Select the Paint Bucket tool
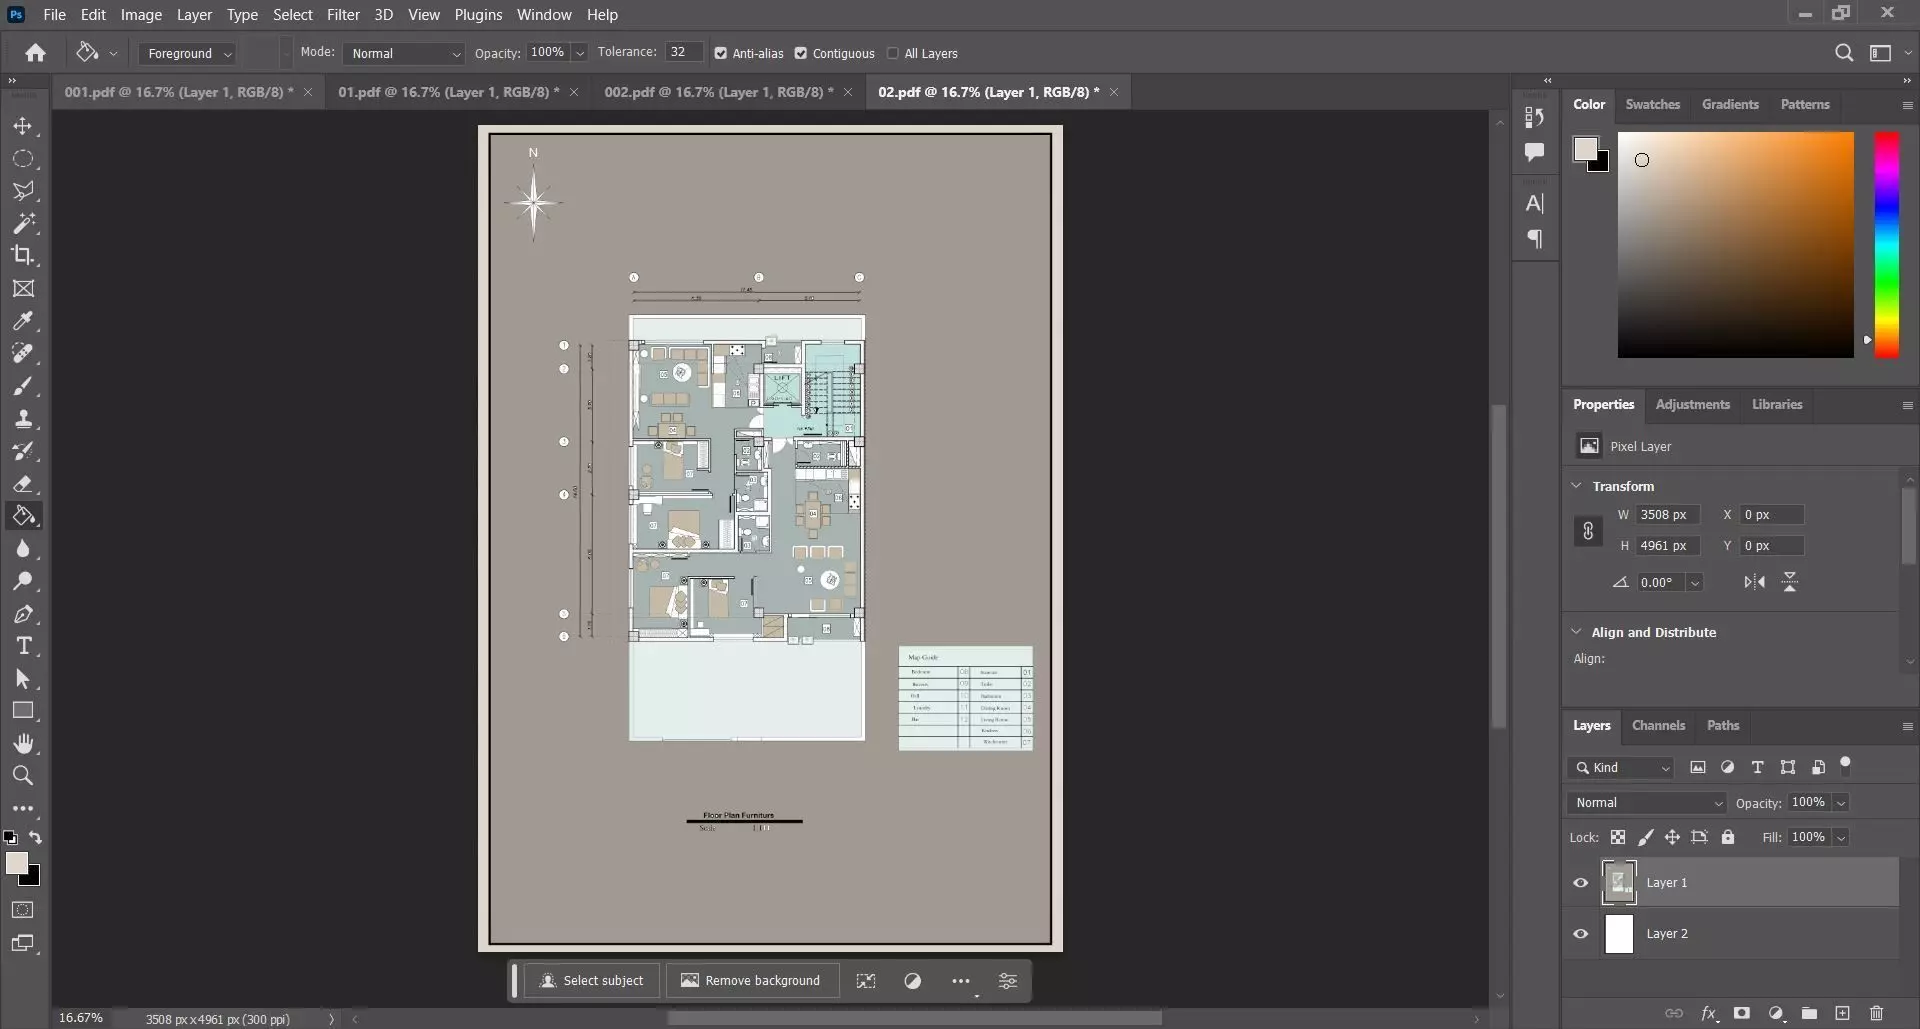The image size is (1920, 1029). point(23,516)
